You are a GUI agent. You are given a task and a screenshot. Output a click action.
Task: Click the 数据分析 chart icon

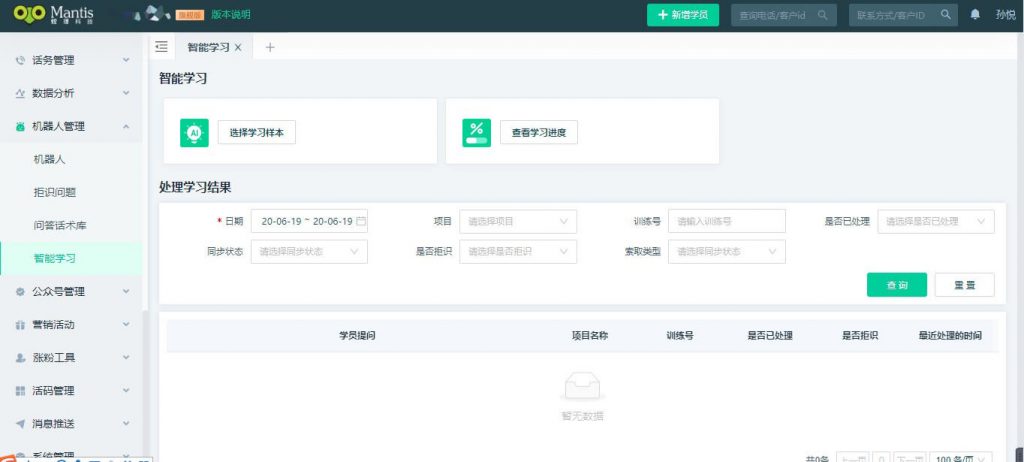(x=20, y=93)
